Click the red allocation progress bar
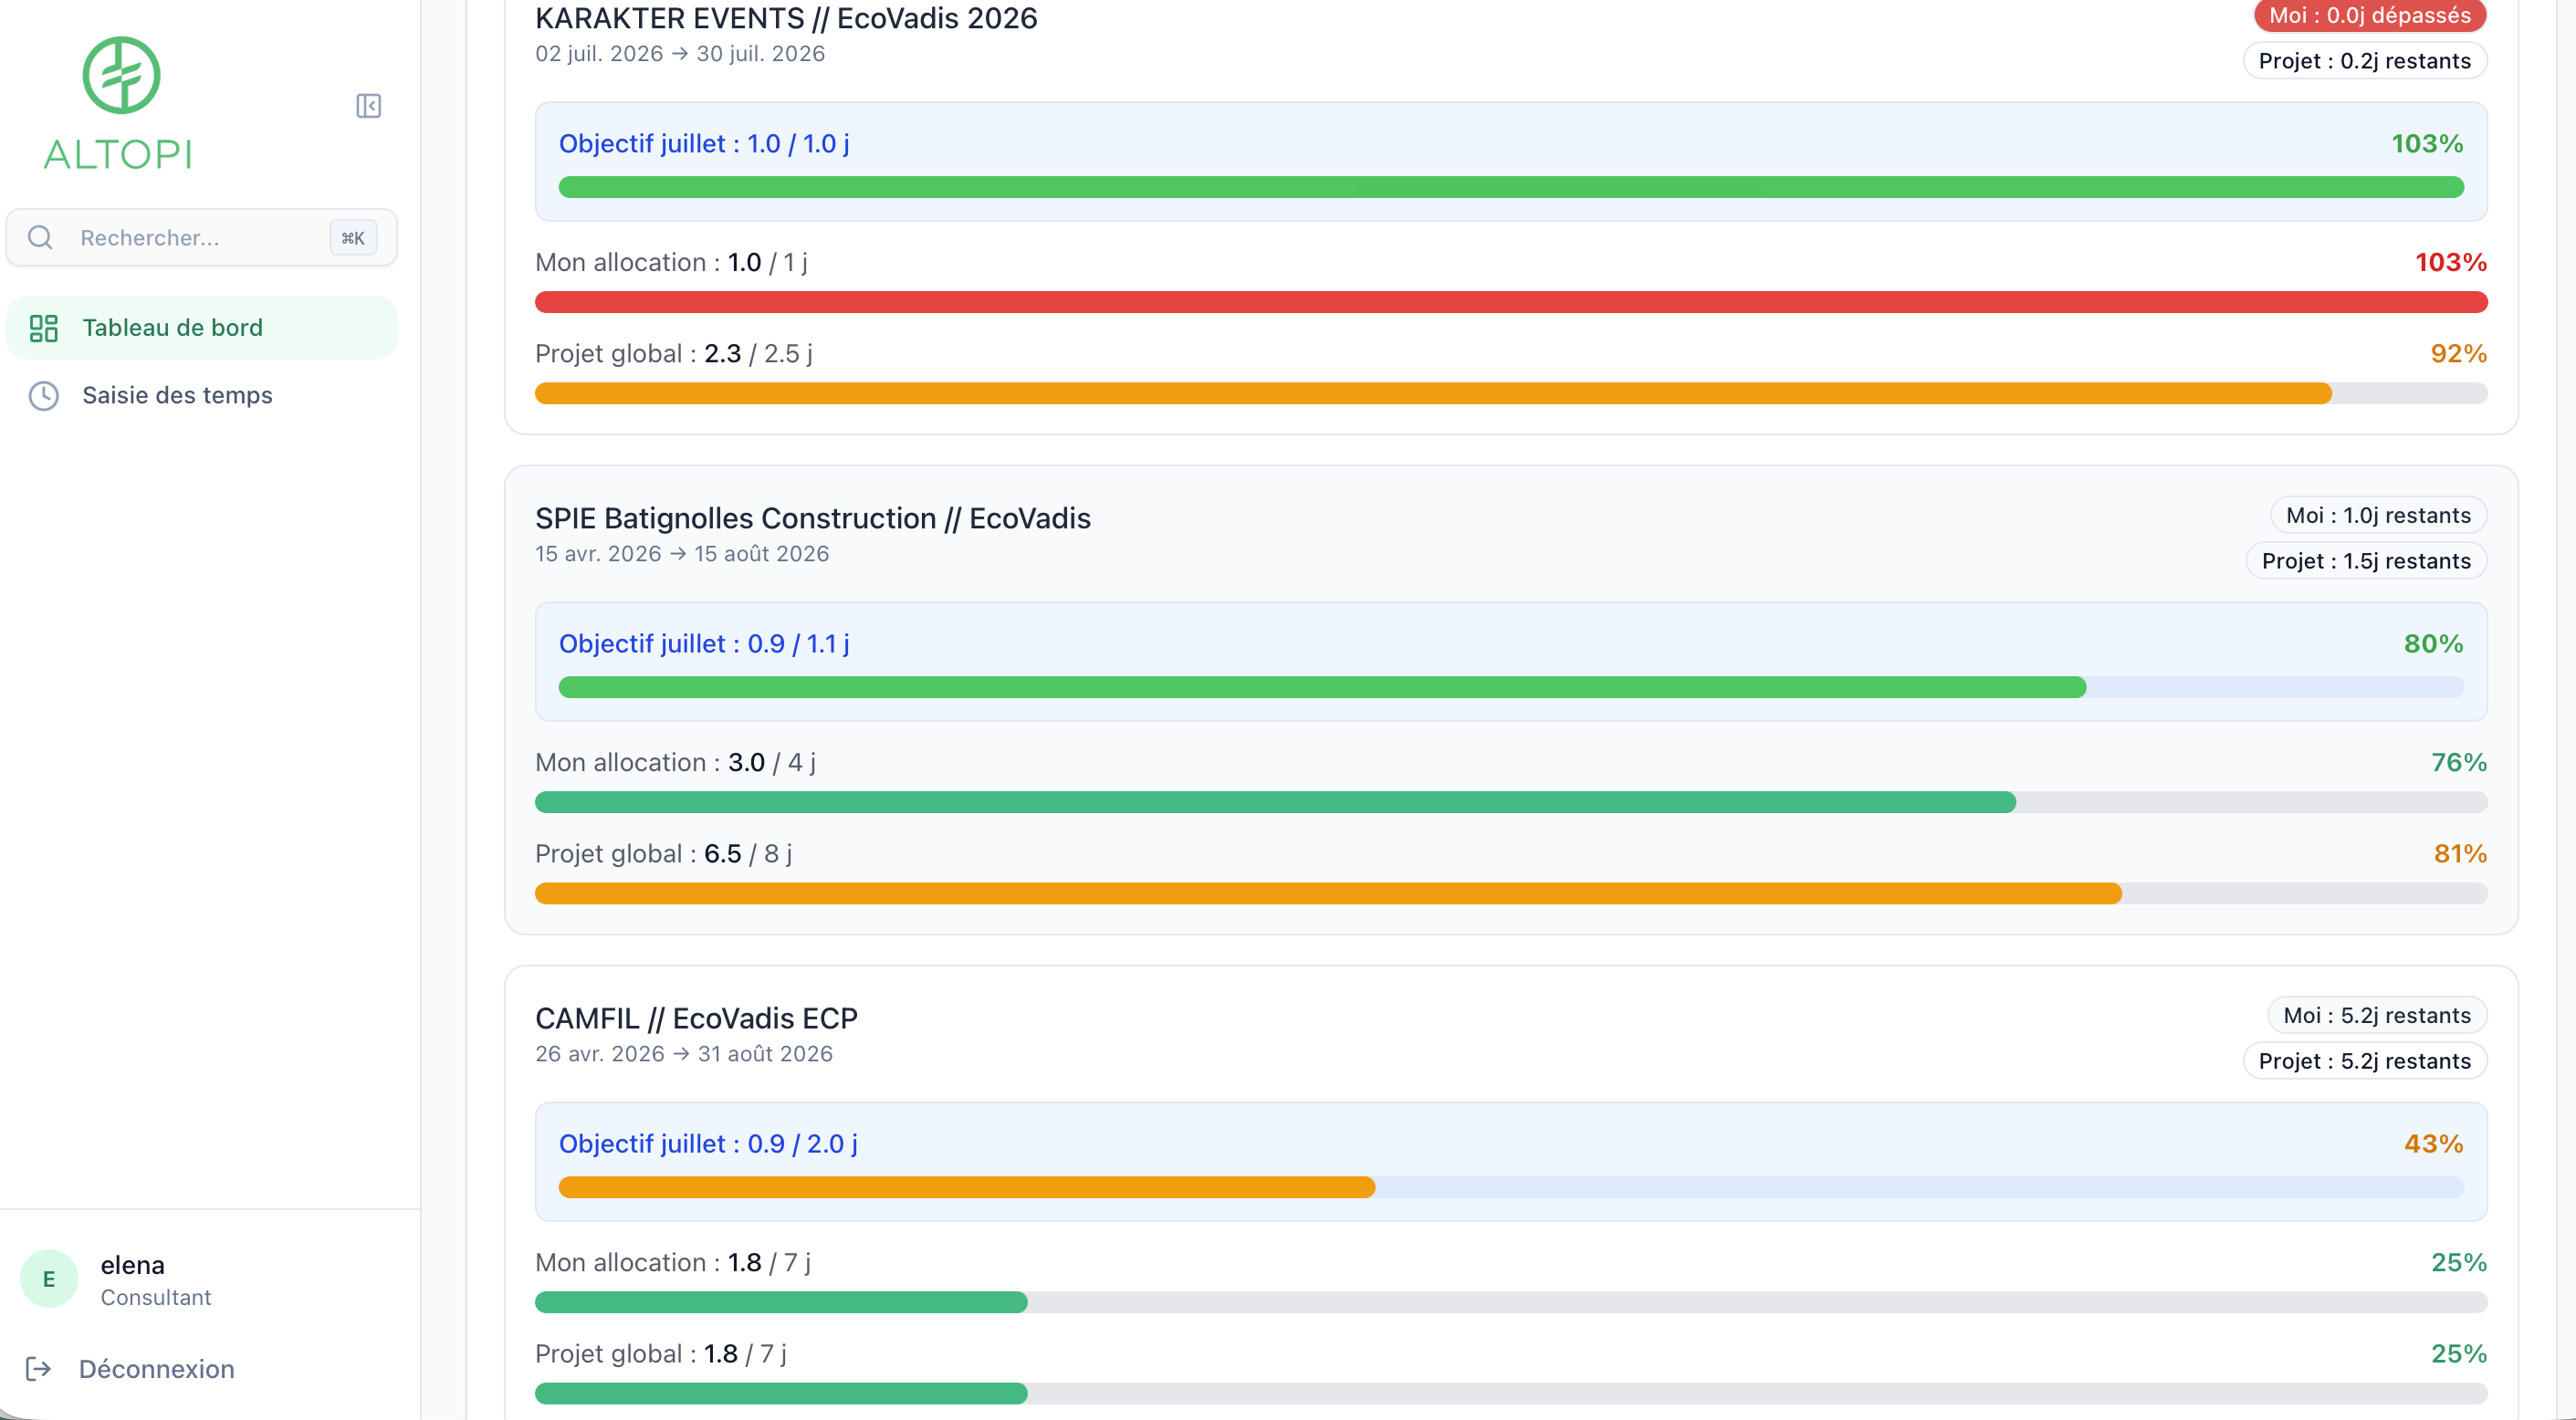This screenshot has width=2576, height=1420. (x=1511, y=302)
